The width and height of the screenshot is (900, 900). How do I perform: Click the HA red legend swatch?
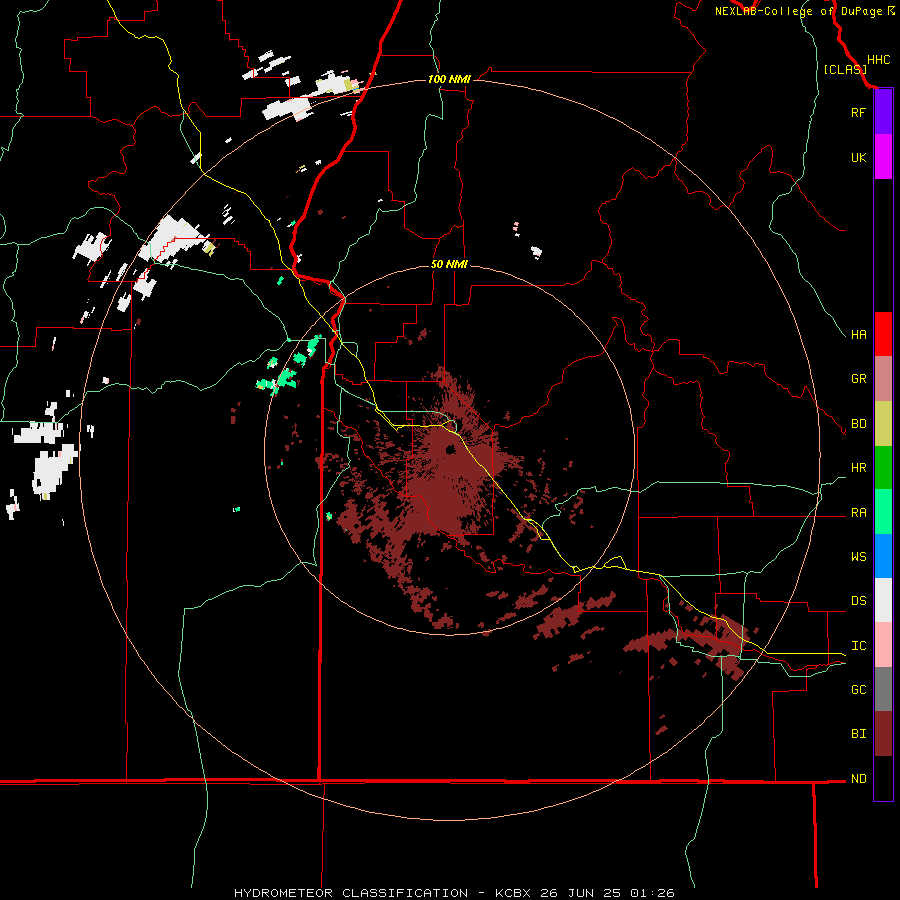pyautogui.click(x=883, y=334)
